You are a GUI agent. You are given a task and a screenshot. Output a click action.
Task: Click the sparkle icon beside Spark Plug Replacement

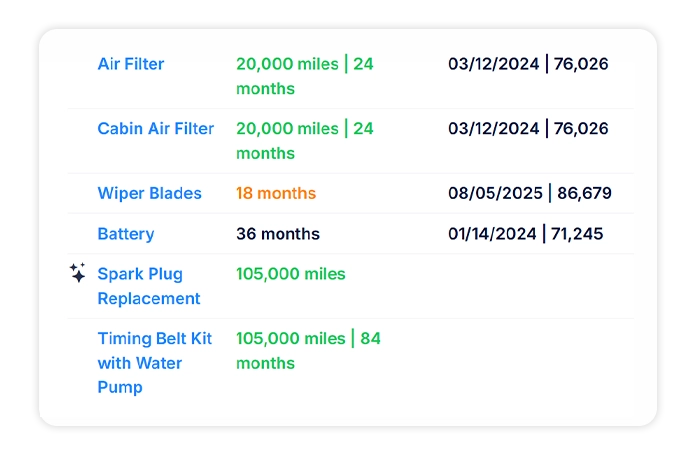click(x=78, y=273)
